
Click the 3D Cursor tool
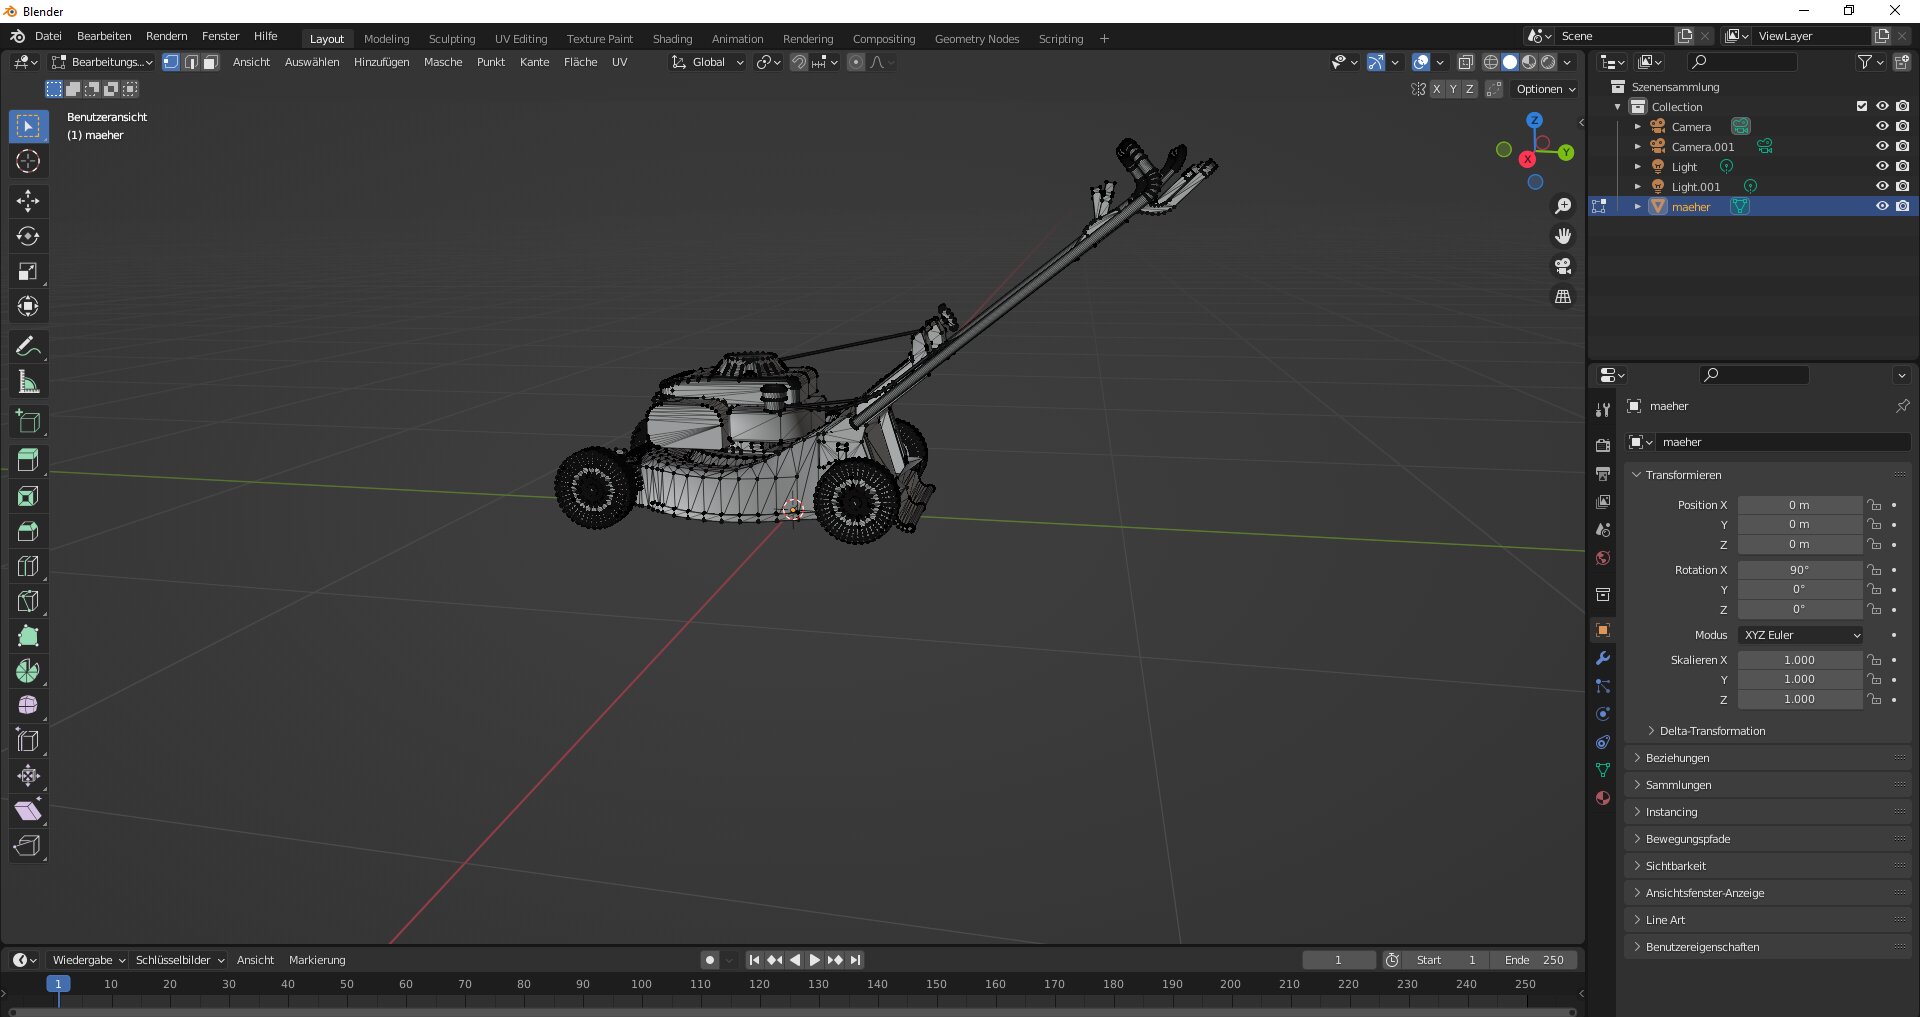[28, 161]
